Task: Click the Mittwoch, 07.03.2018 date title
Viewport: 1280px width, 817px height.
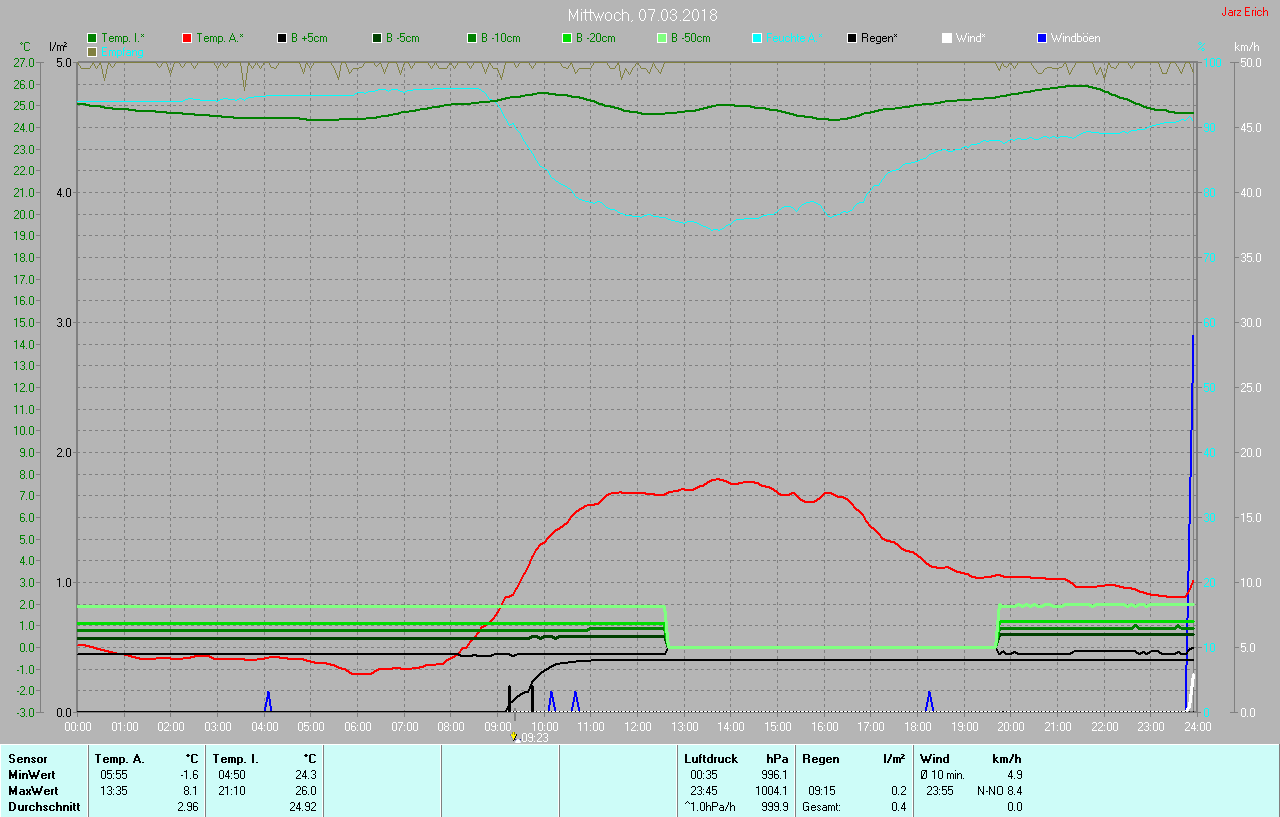Action: click(x=642, y=15)
